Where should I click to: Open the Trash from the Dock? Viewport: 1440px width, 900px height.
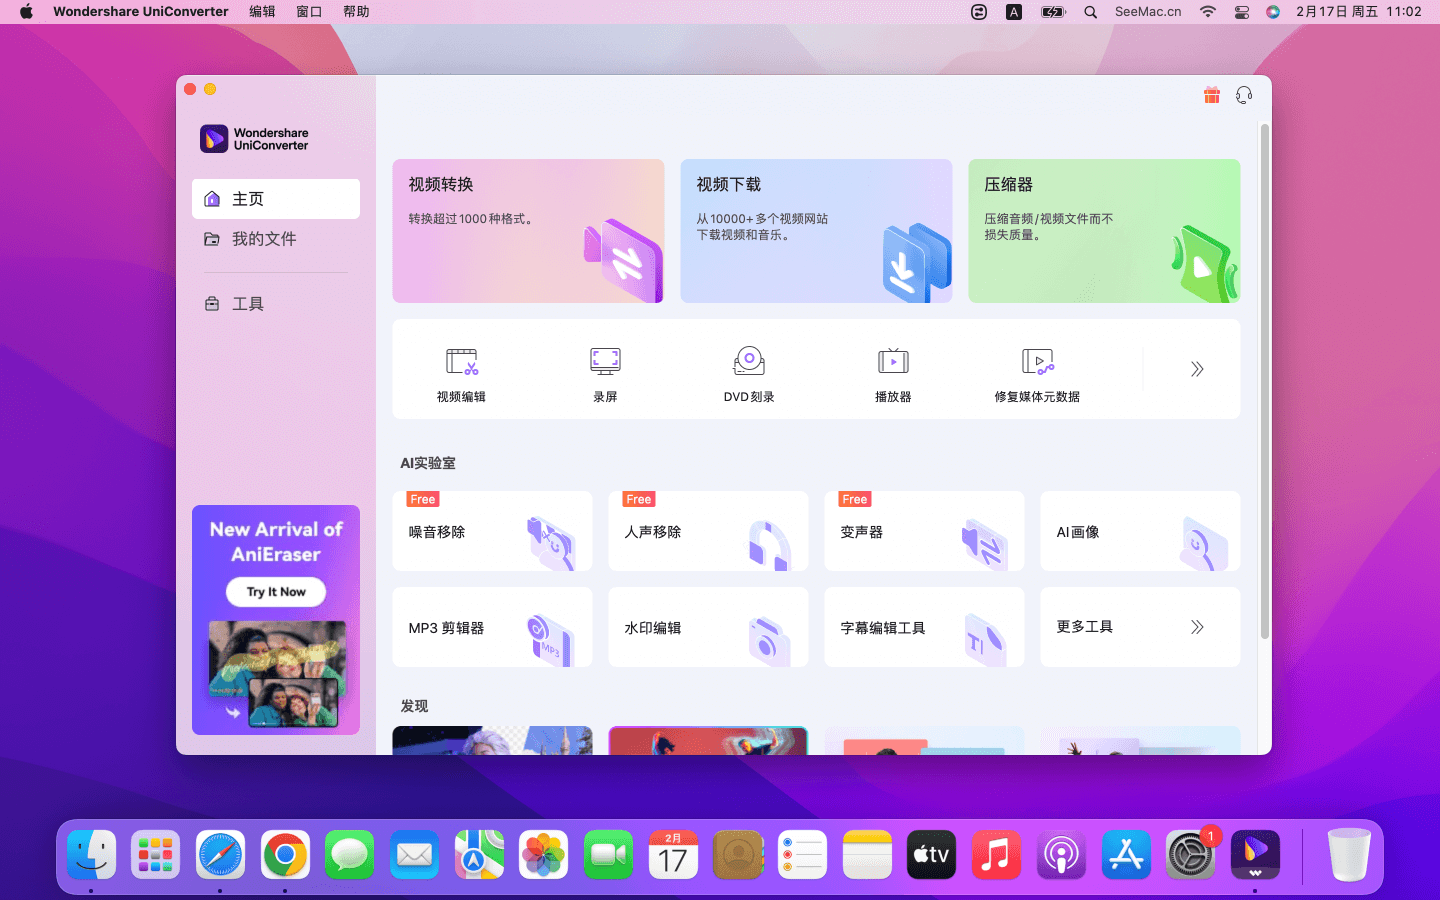pyautogui.click(x=1349, y=855)
